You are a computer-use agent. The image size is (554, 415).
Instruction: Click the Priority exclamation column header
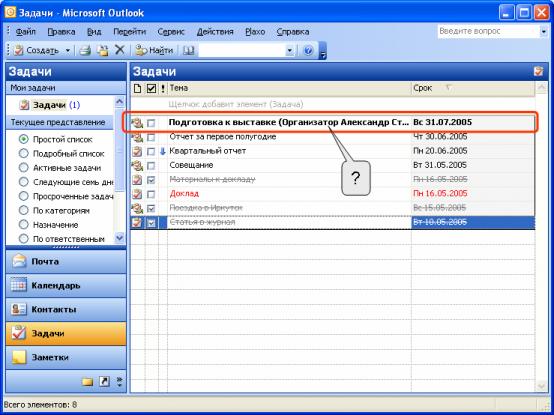click(x=163, y=88)
